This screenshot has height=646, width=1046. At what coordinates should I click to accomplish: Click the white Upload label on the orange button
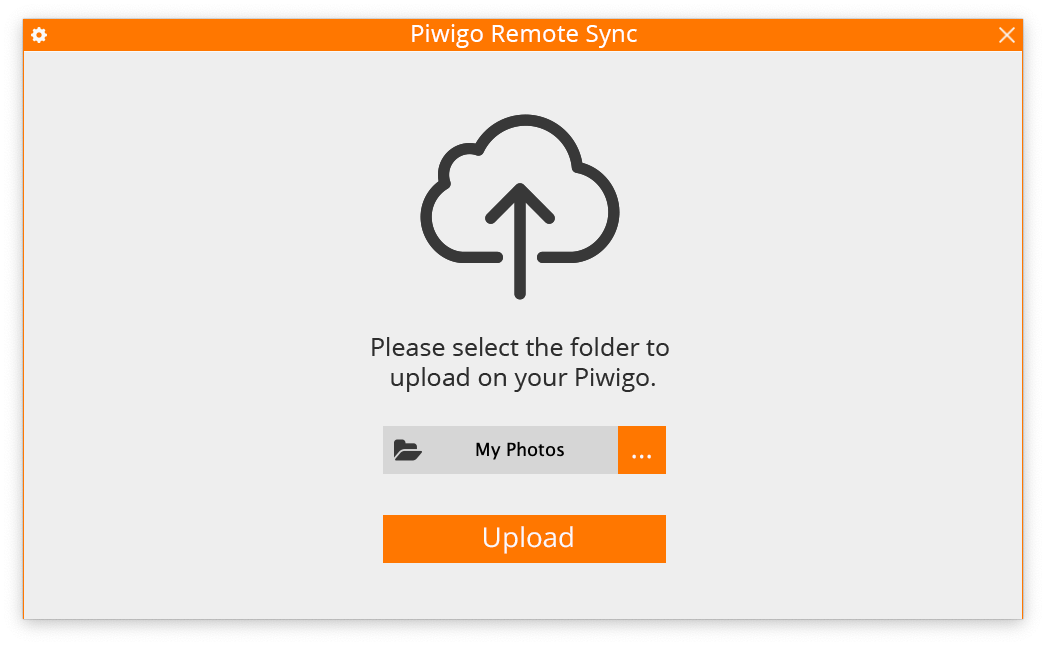point(528,538)
